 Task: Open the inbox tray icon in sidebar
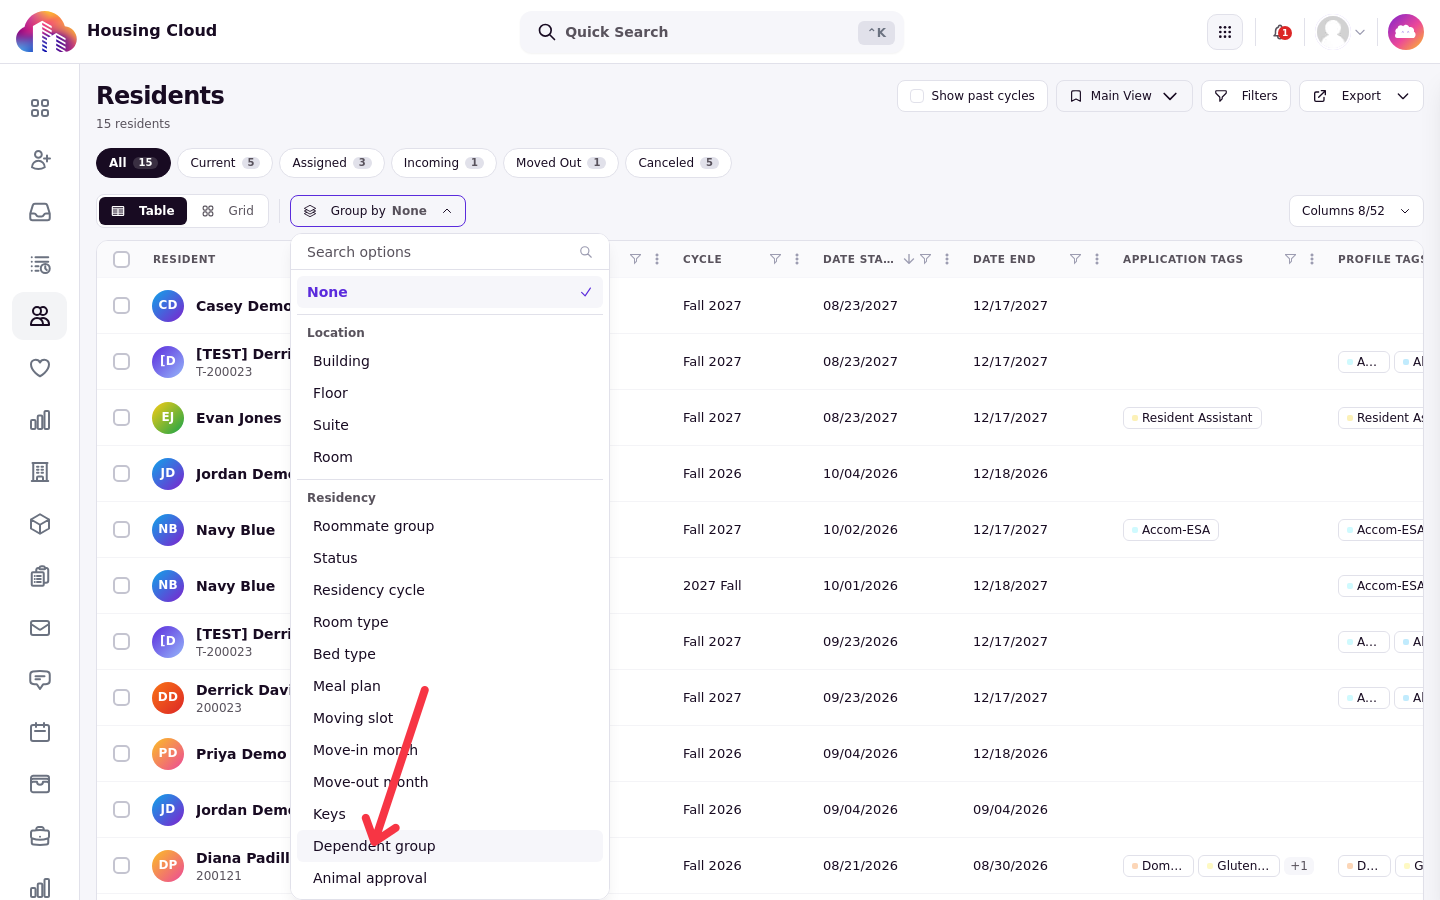tap(40, 212)
